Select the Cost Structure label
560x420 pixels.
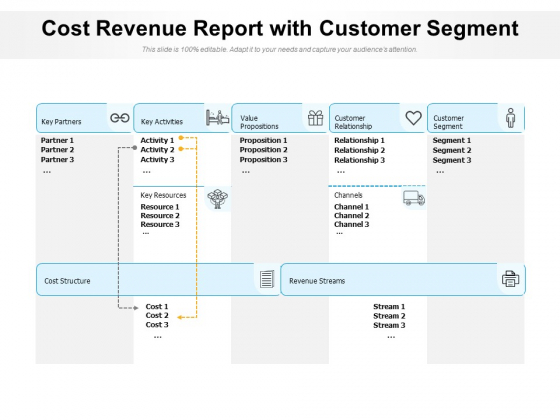pyautogui.click(x=67, y=281)
